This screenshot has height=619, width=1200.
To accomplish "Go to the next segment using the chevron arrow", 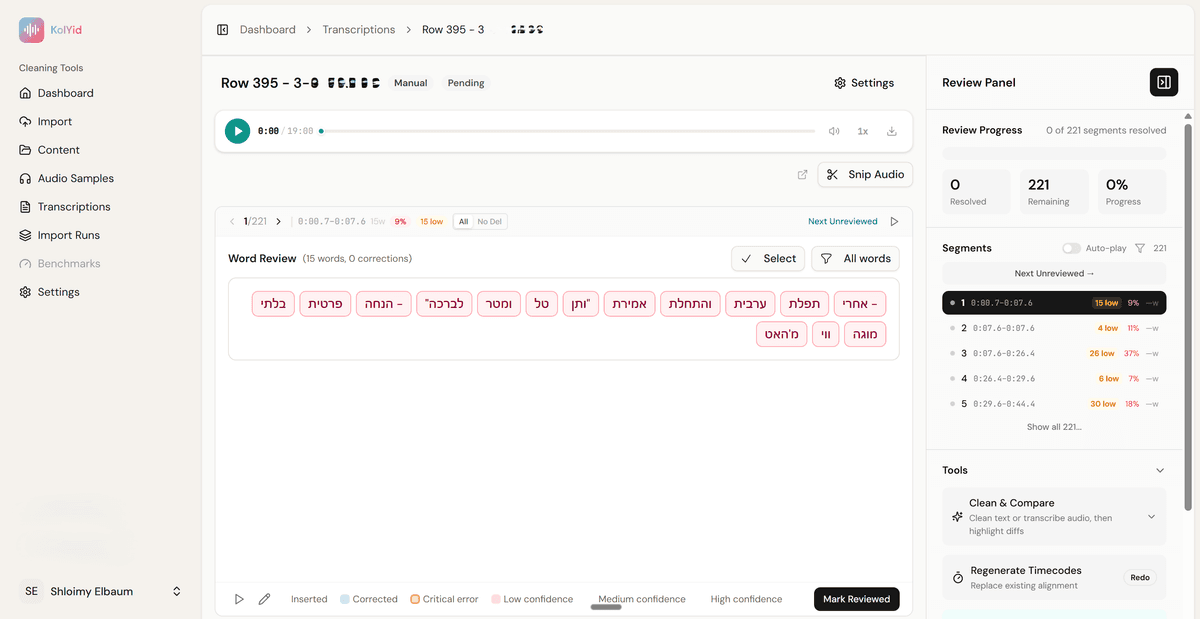I will 278,222.
